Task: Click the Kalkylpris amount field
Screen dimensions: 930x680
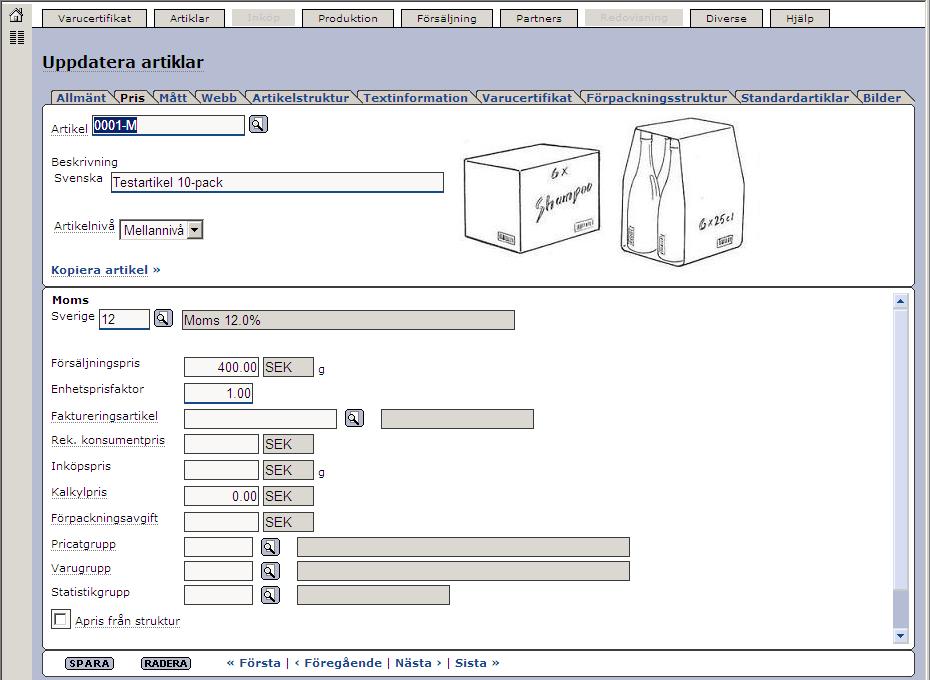Action: [x=221, y=496]
